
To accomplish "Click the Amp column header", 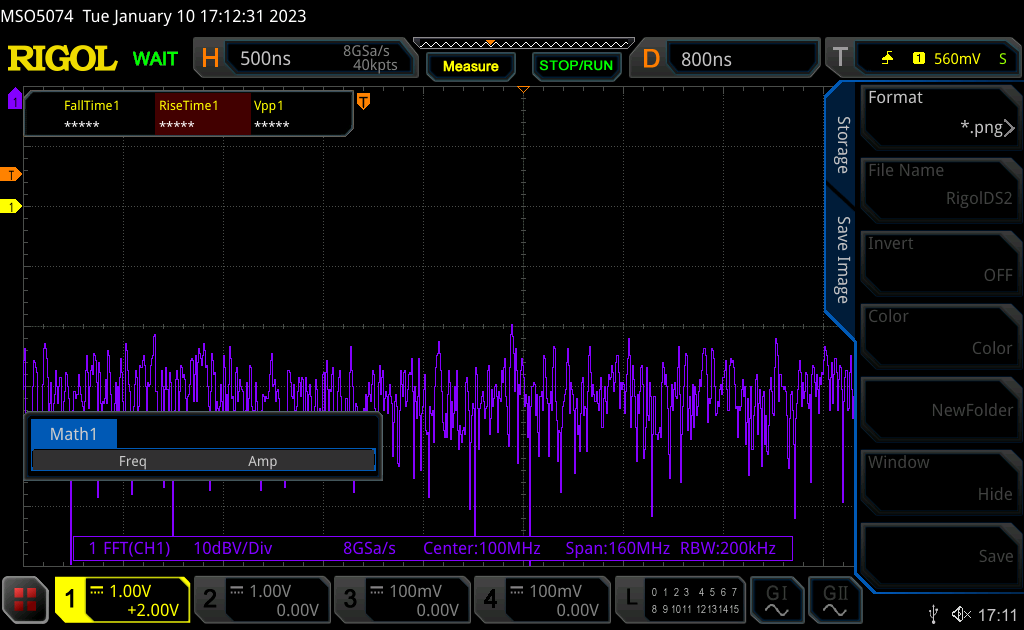I will pyautogui.click(x=263, y=461).
